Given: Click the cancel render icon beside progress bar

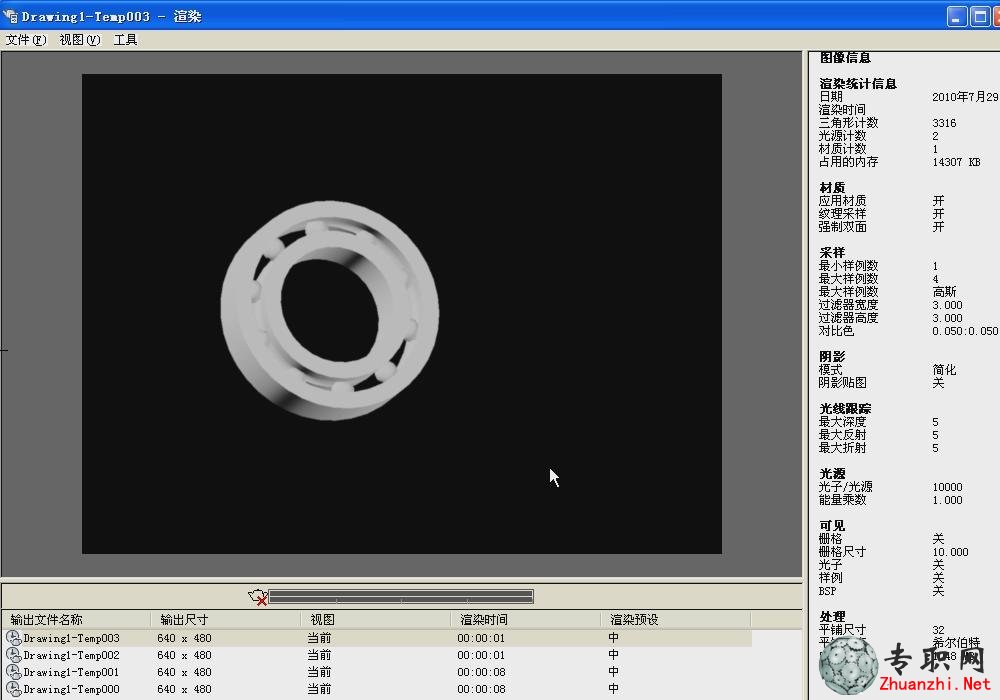Looking at the screenshot, I should (258, 597).
